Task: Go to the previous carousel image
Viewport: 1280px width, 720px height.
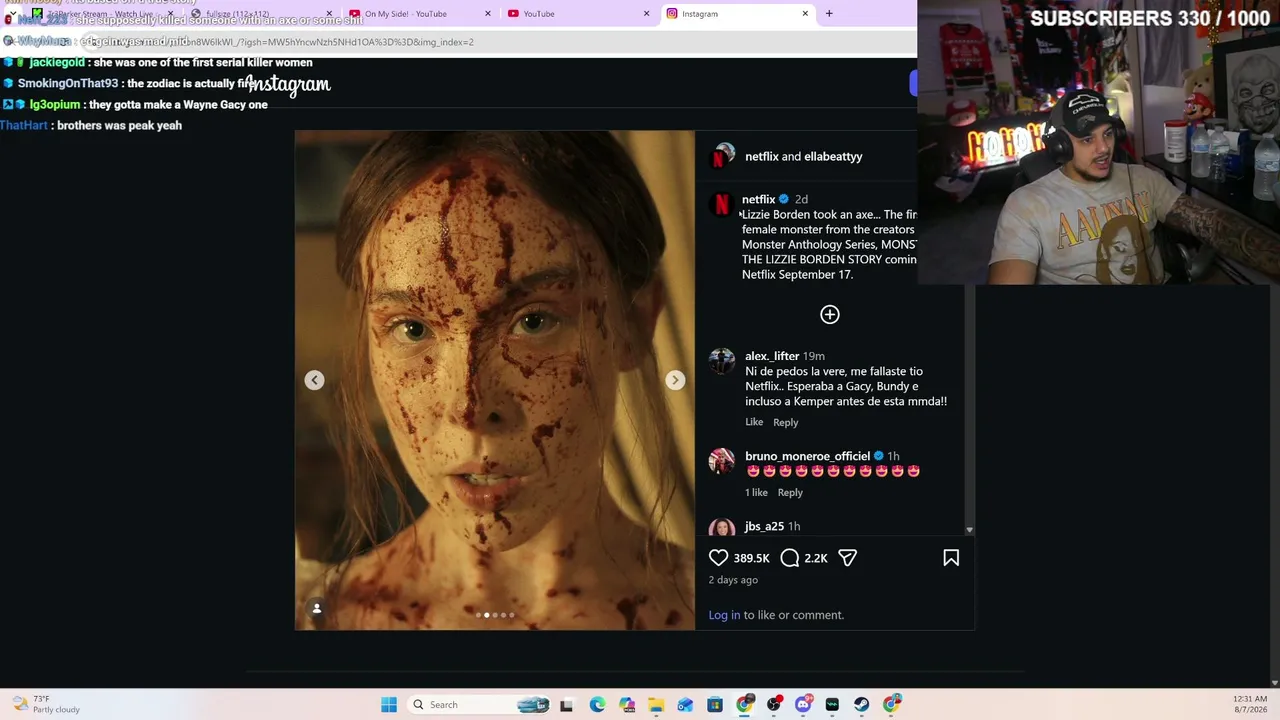Action: click(314, 380)
